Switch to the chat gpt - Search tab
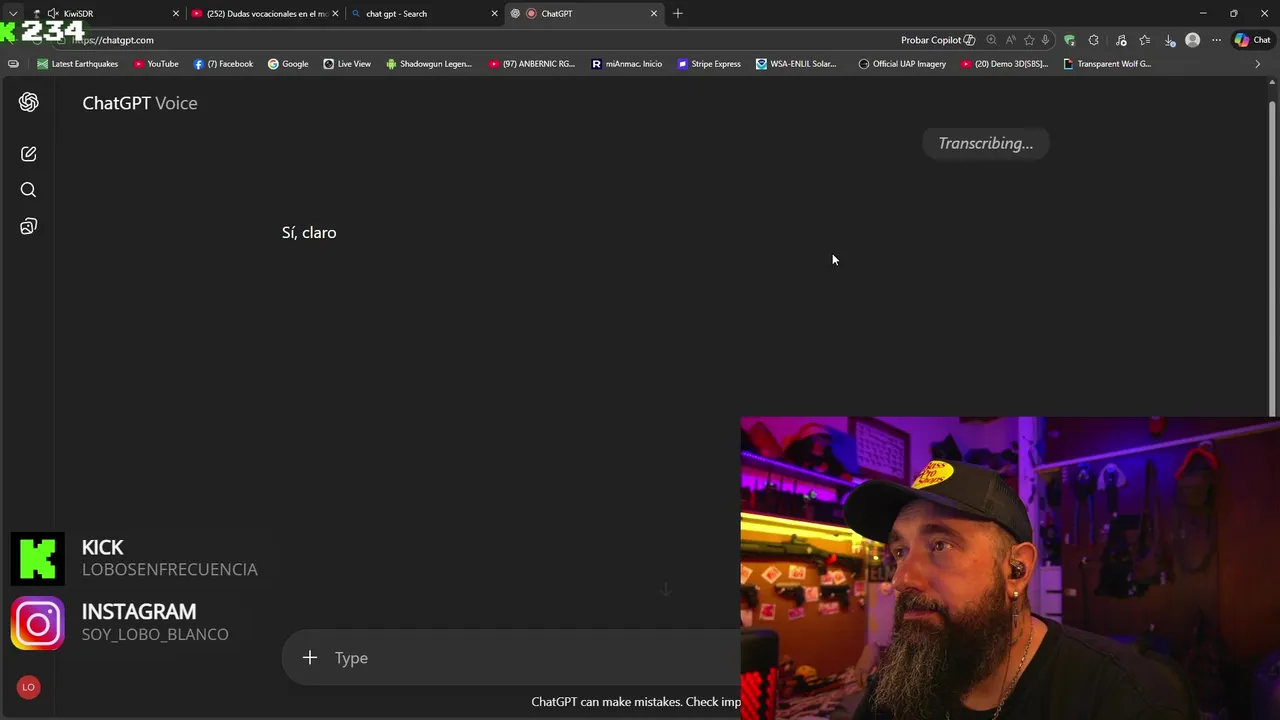 (x=425, y=14)
